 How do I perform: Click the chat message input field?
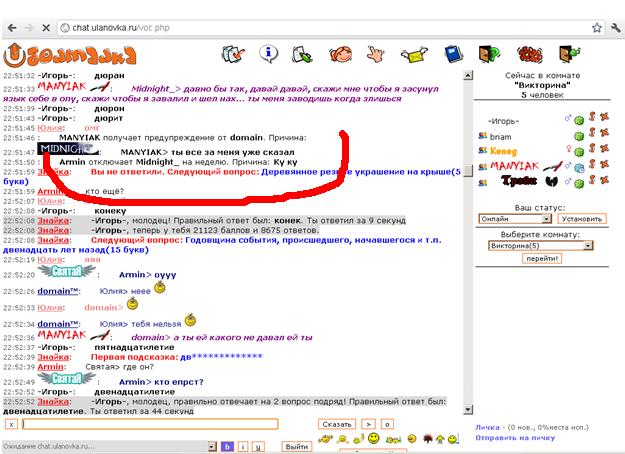pos(150,424)
